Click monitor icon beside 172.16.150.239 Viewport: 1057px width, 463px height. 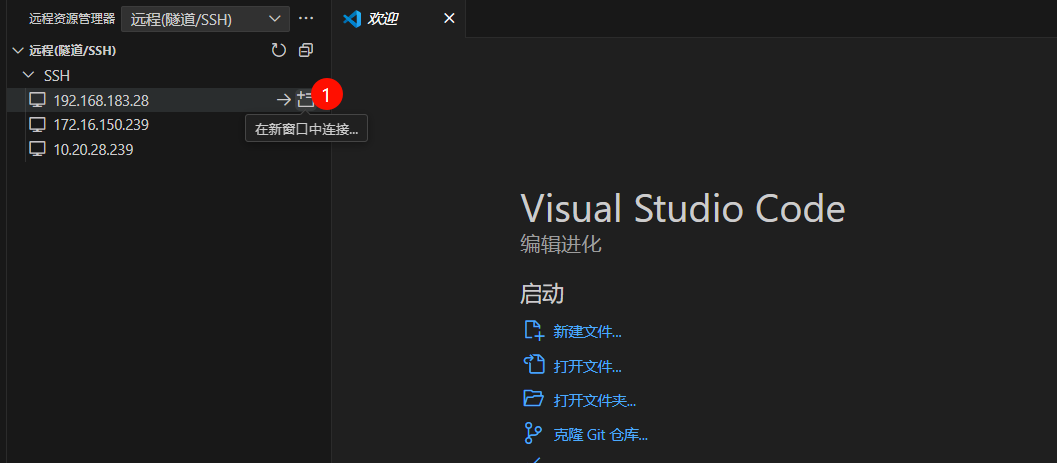[38, 125]
